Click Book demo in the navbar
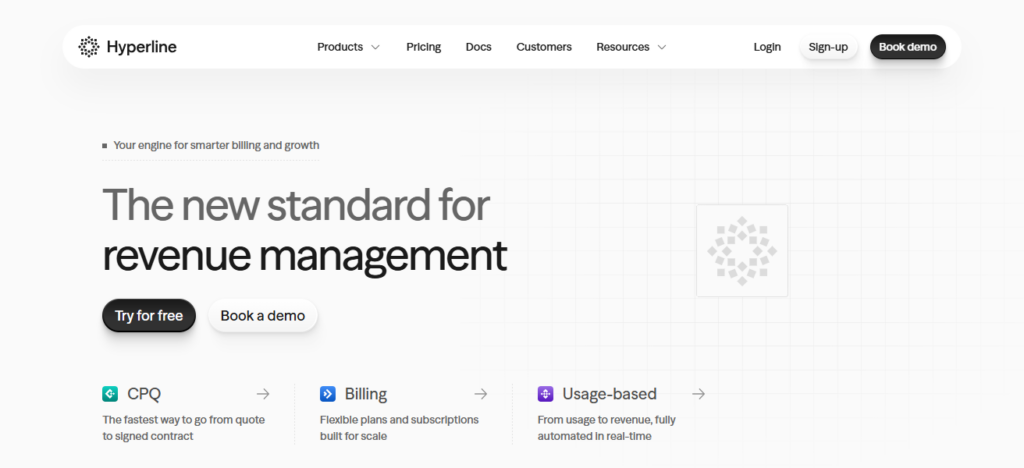Image resolution: width=1024 pixels, height=468 pixels. point(907,47)
